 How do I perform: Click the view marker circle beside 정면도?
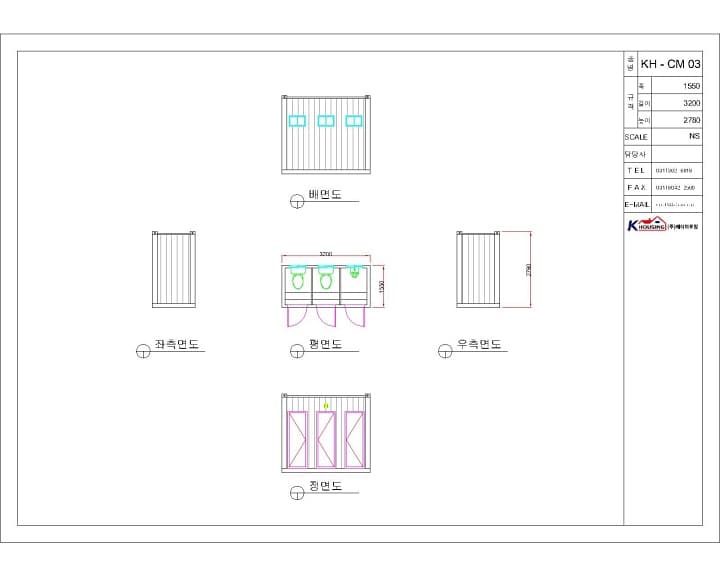pos(297,493)
